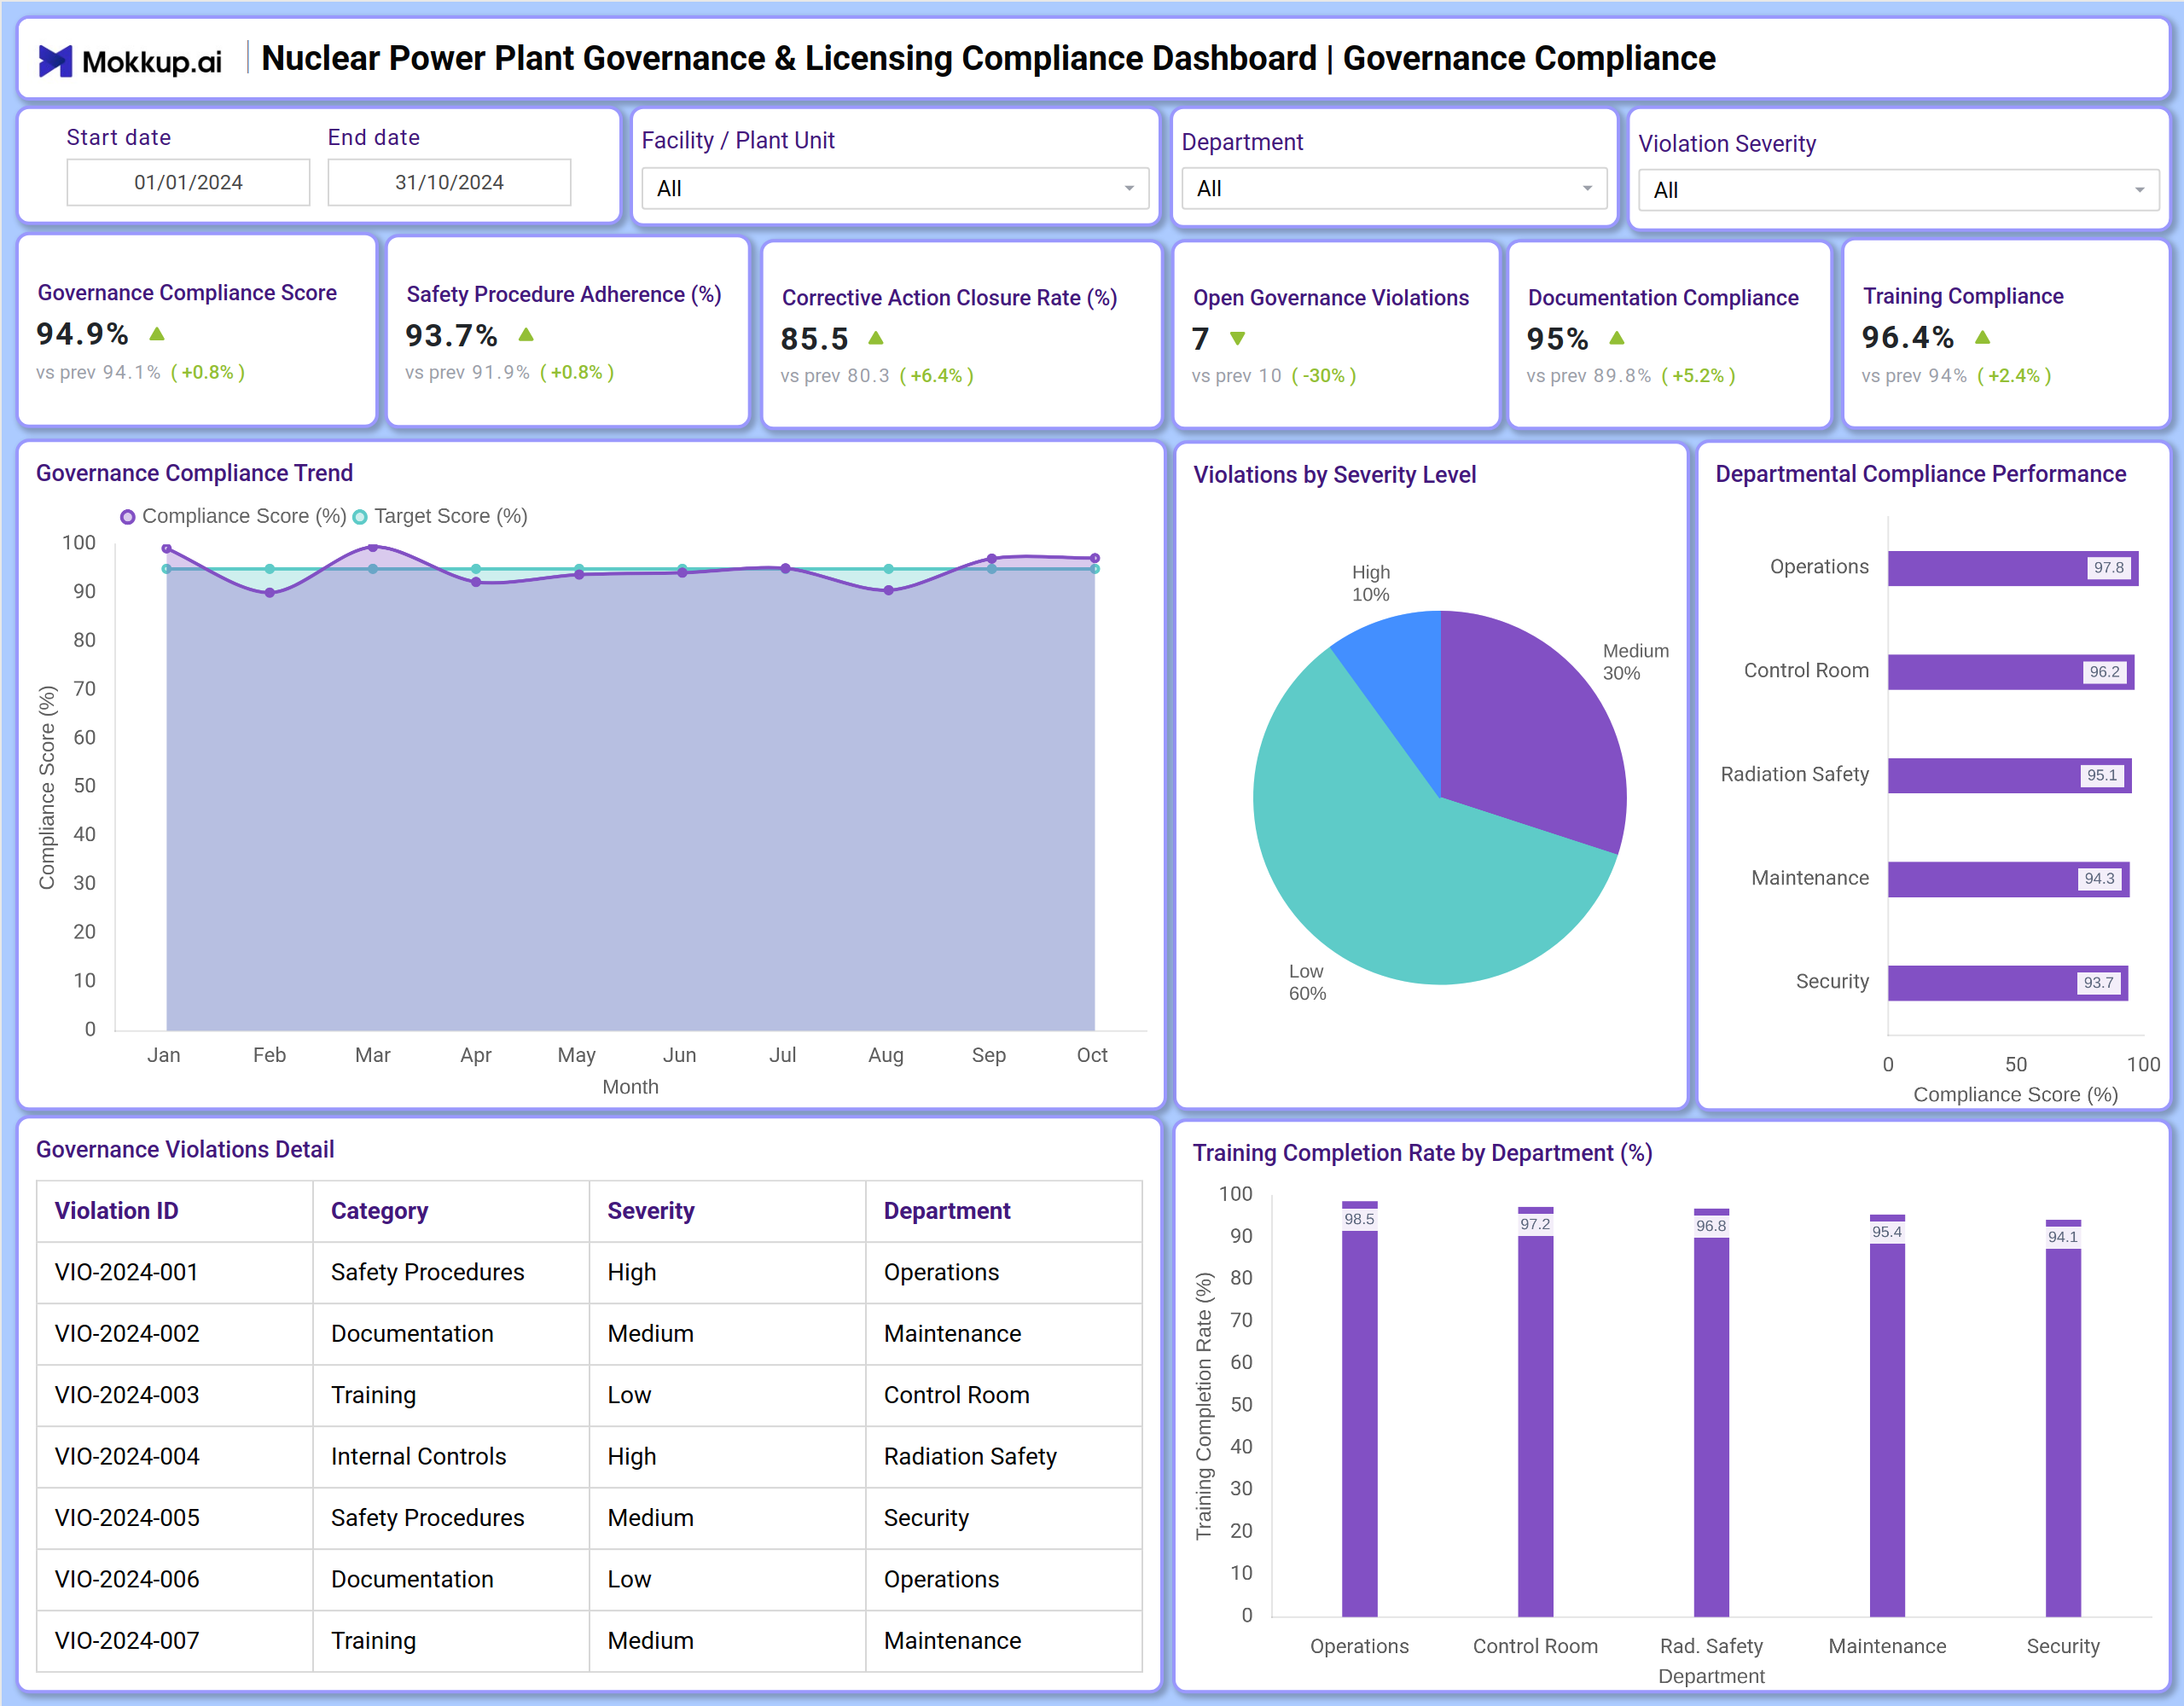Select the VIO-2024-007 cell
Viewport: 2184px width, 1706px height.
click(x=175, y=1640)
